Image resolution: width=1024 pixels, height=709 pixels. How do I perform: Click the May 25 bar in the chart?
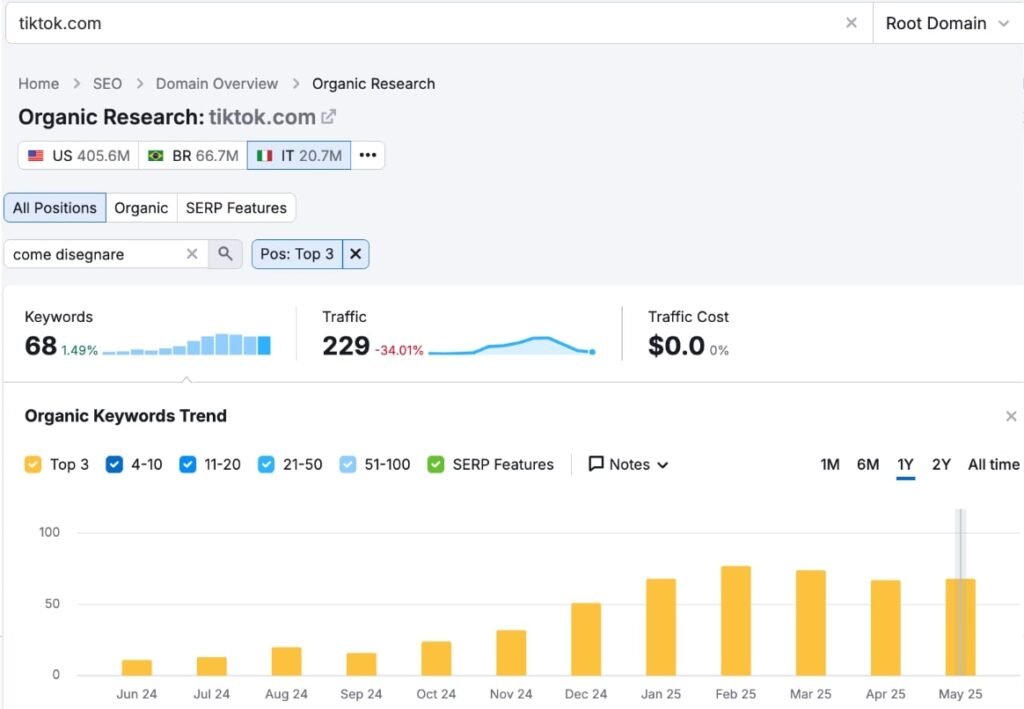[x=961, y=627]
